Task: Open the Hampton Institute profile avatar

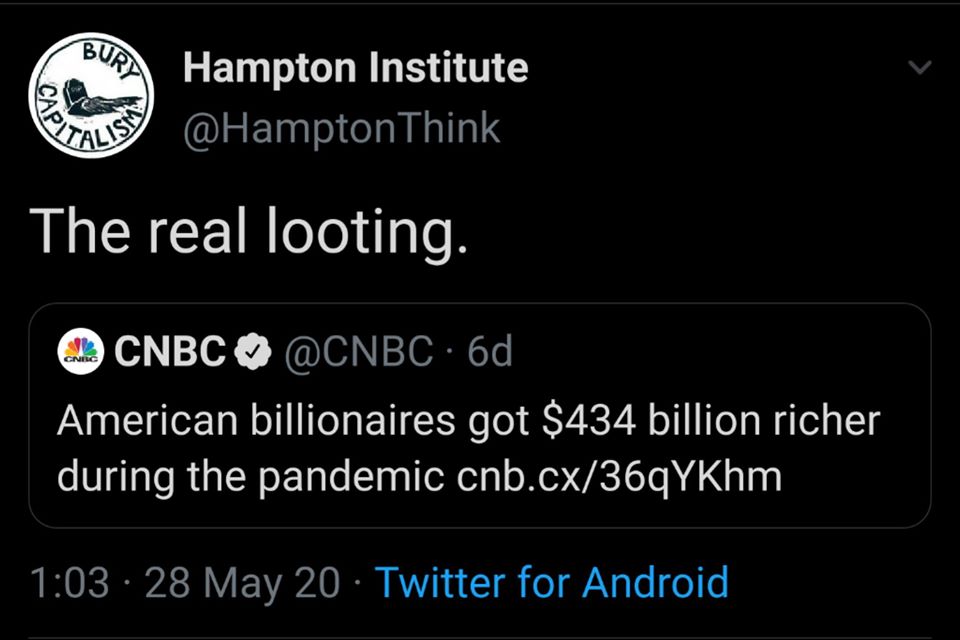Action: click(91, 95)
